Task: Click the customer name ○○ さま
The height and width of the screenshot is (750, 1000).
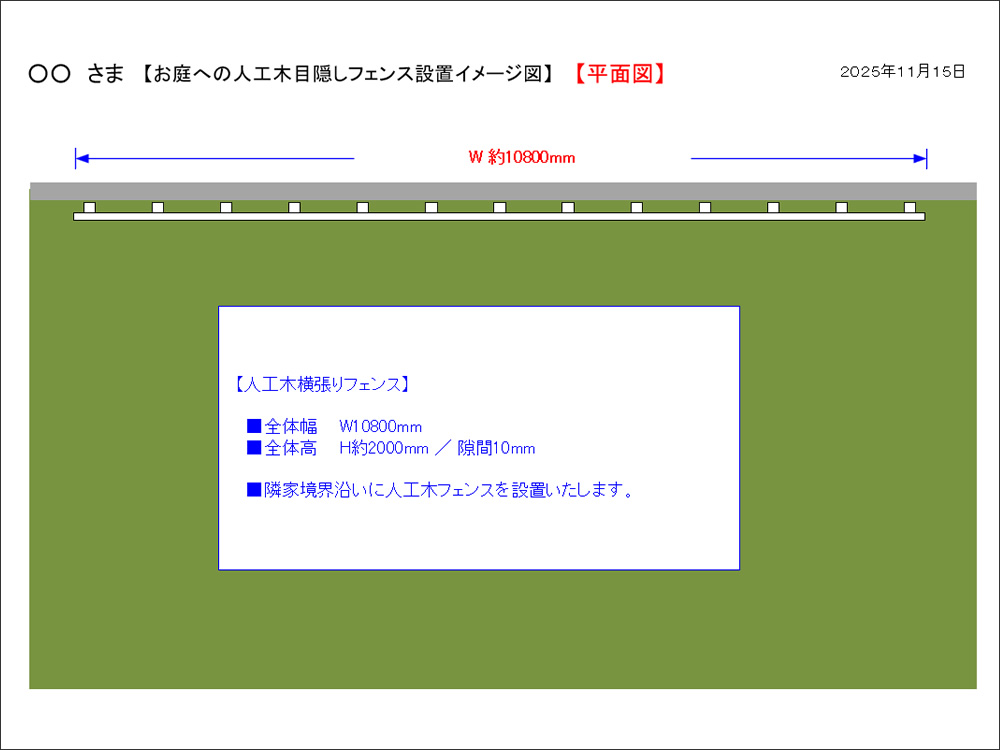Action: point(76,75)
